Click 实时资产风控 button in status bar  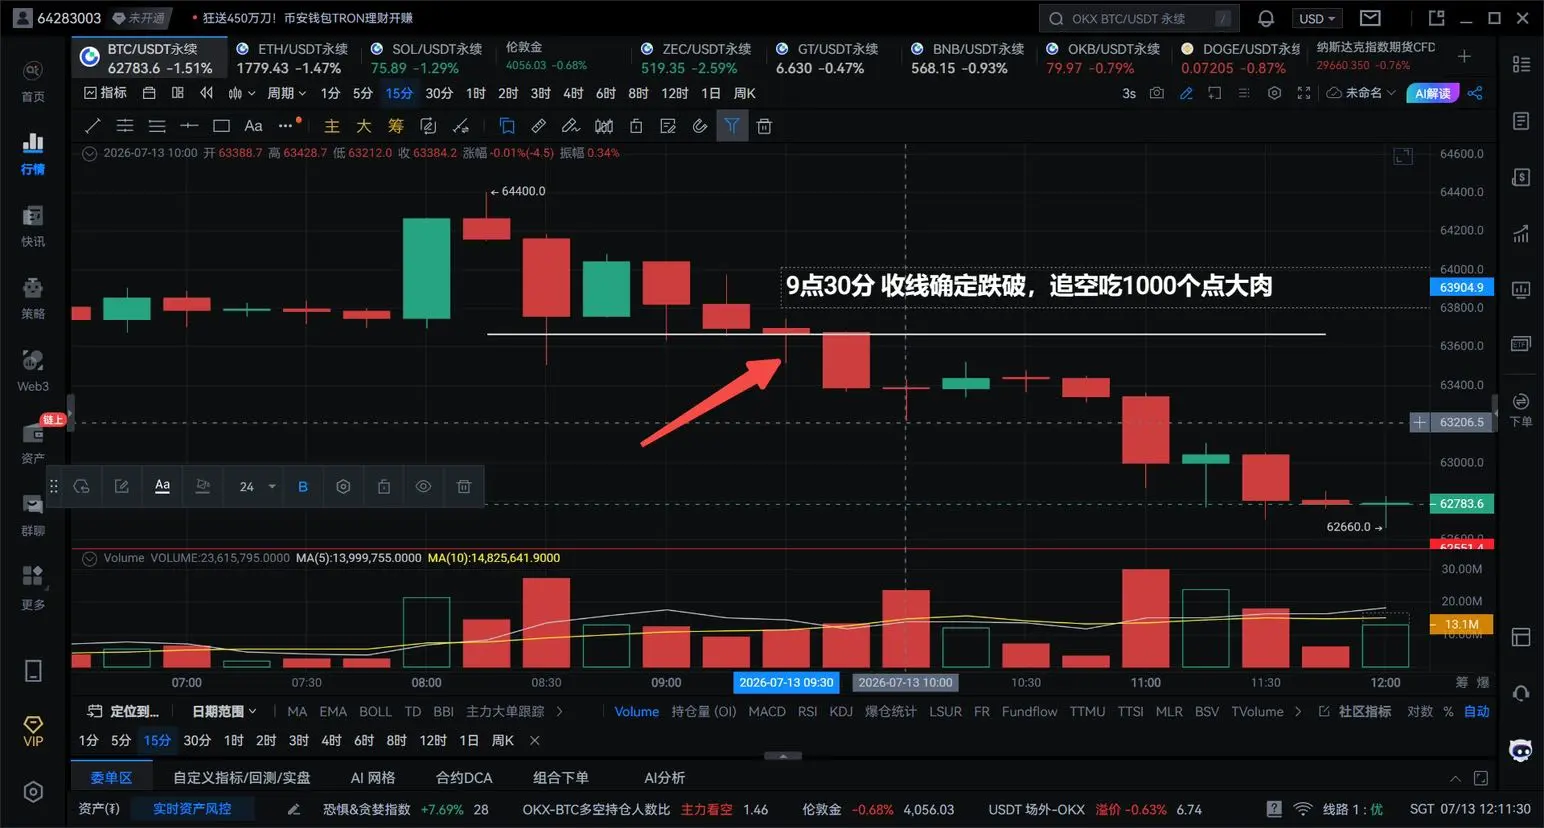(x=192, y=809)
